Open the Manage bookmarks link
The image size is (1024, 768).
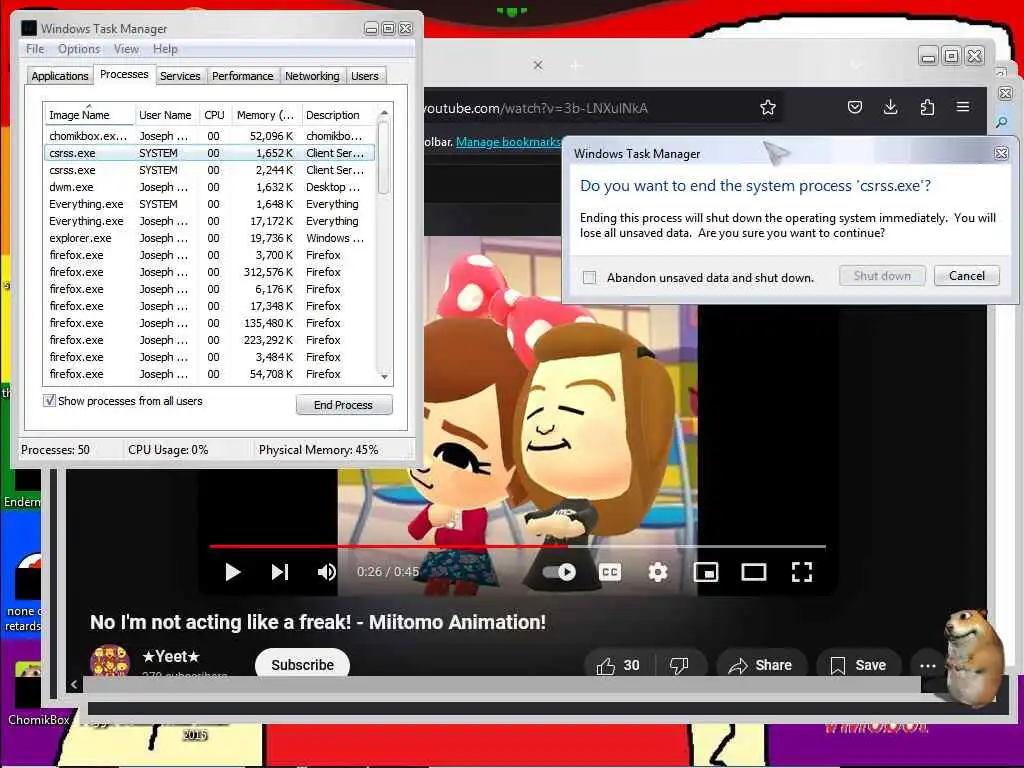[x=508, y=142]
